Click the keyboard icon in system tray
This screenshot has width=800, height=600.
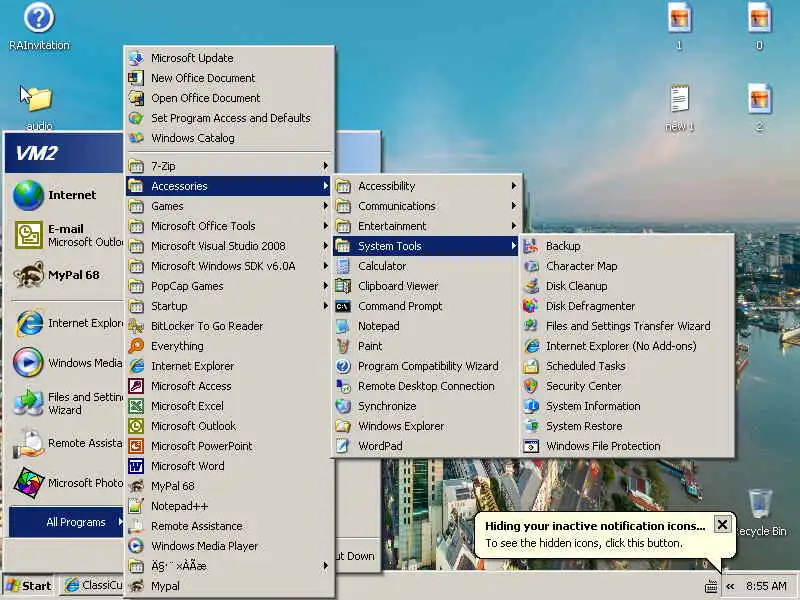711,587
